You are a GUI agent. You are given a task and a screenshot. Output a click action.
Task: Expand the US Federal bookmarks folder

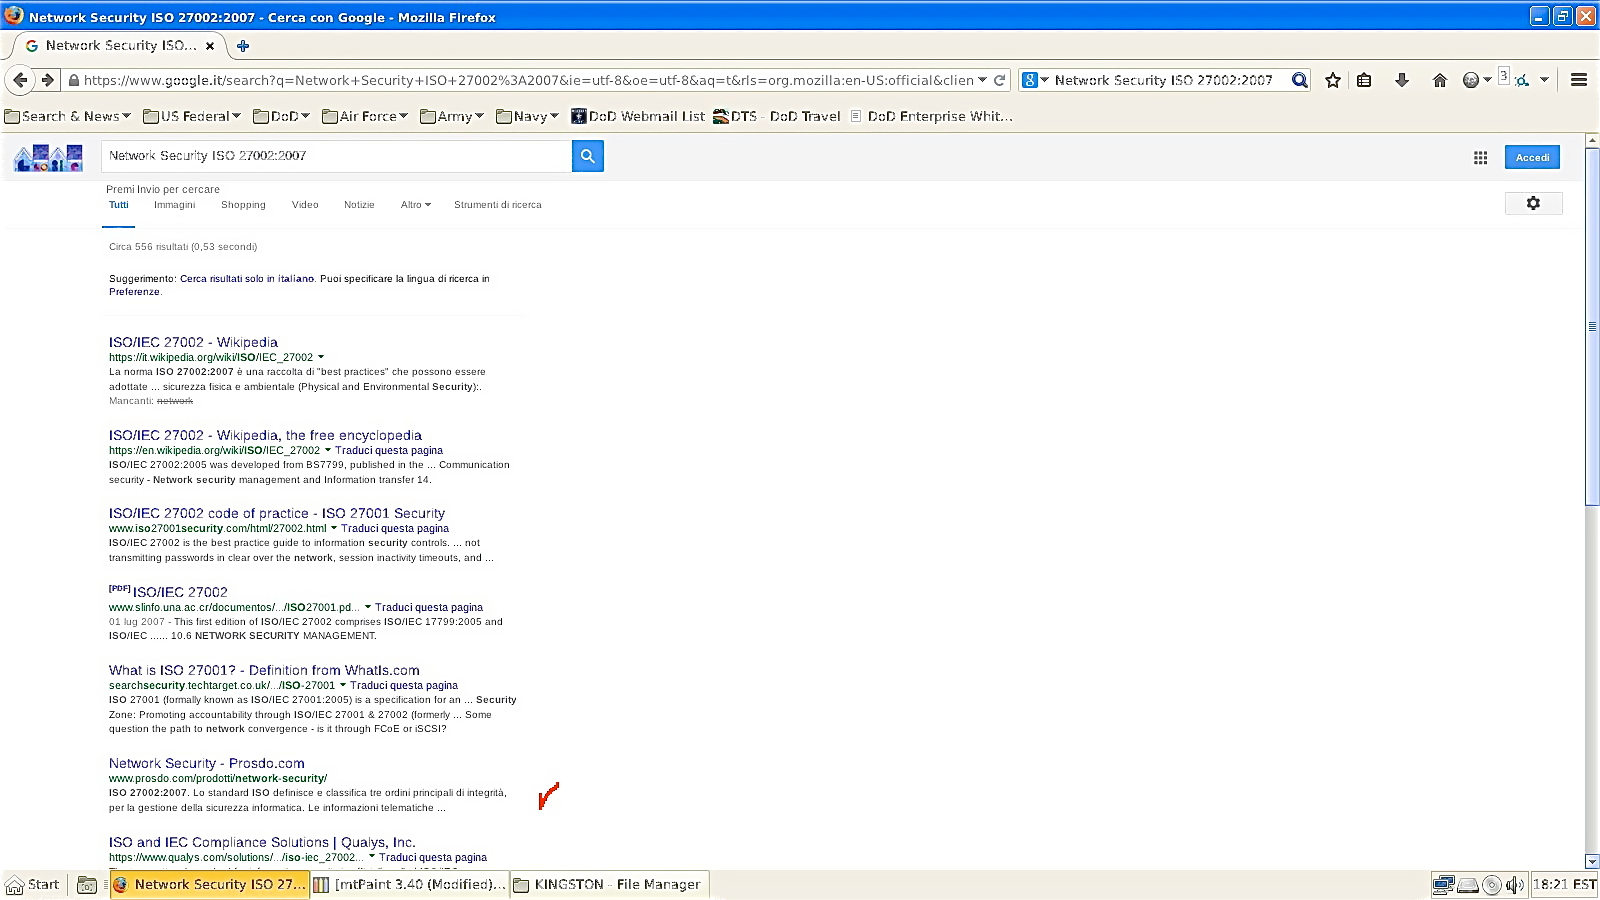tap(192, 116)
